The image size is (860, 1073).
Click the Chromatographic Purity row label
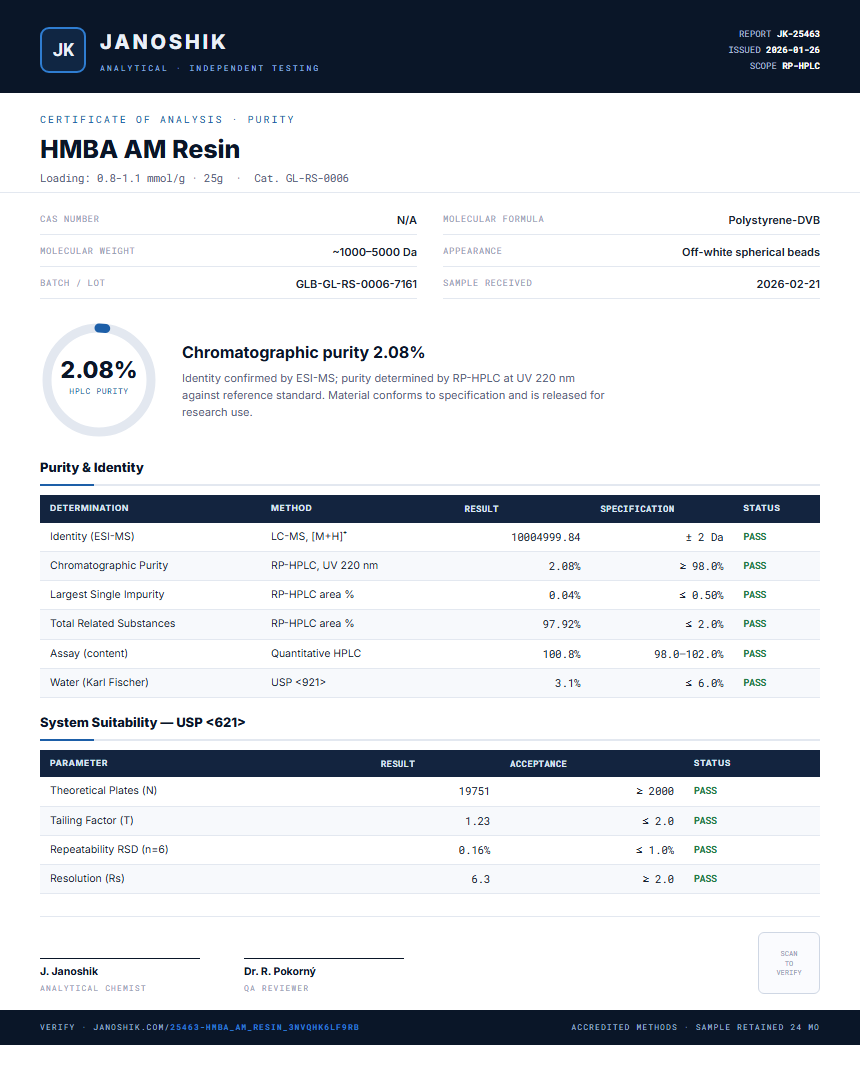click(109, 565)
